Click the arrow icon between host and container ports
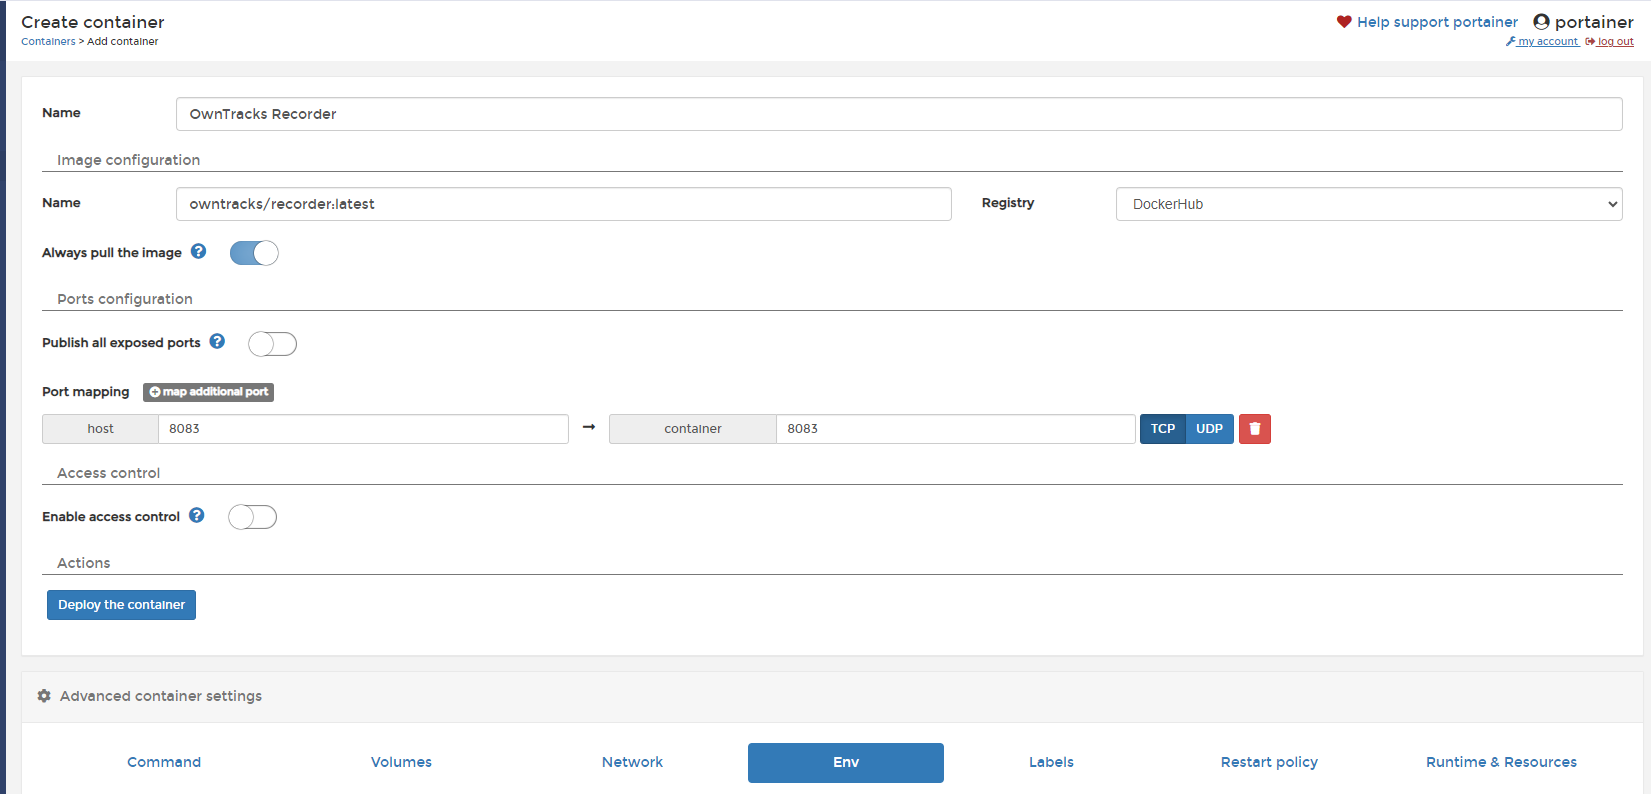This screenshot has width=1651, height=794. 589,427
